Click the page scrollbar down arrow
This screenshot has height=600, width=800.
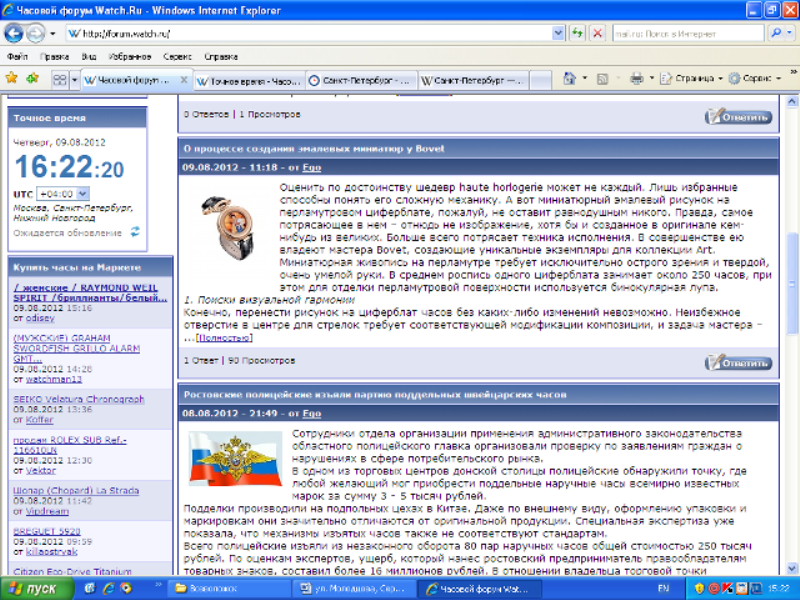(792, 568)
